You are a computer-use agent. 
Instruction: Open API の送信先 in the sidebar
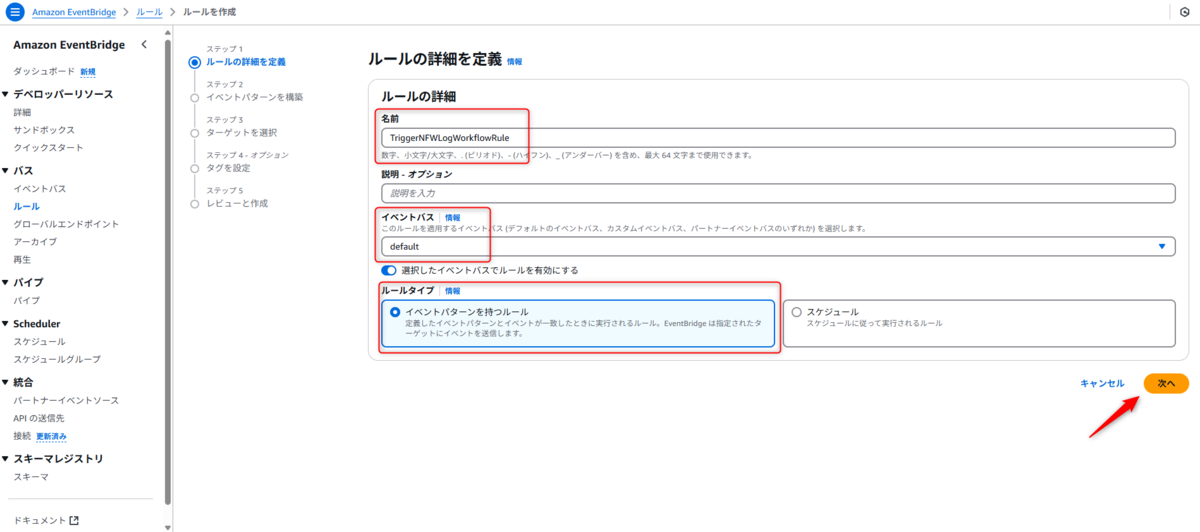click(39, 418)
